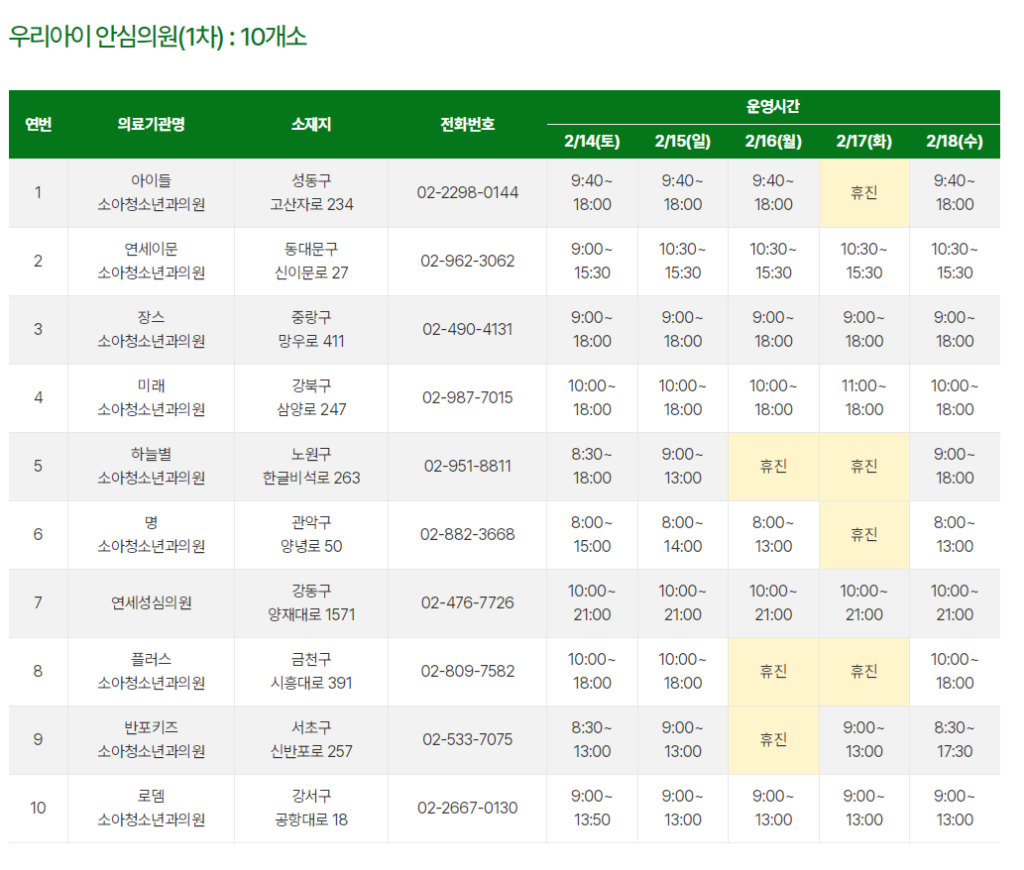Viewport: 1024px width, 870px height.
Task: Click 휴진 cell for 아이들 clinic on 2/17
Action: click(864, 193)
